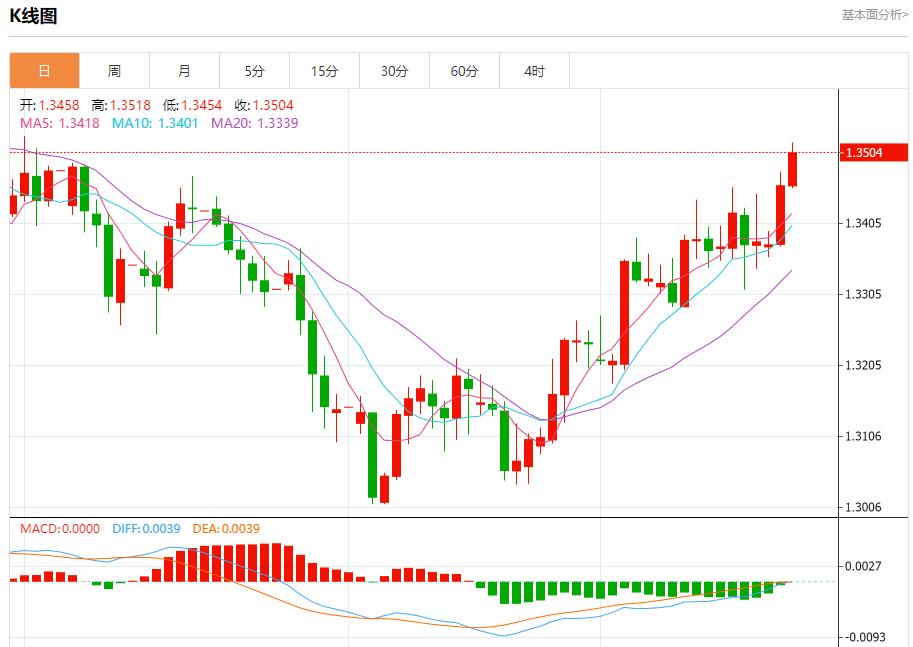This screenshot has width=913, height=647.
Task: Select the 日 daily chart tab
Action: pyautogui.click(x=44, y=71)
